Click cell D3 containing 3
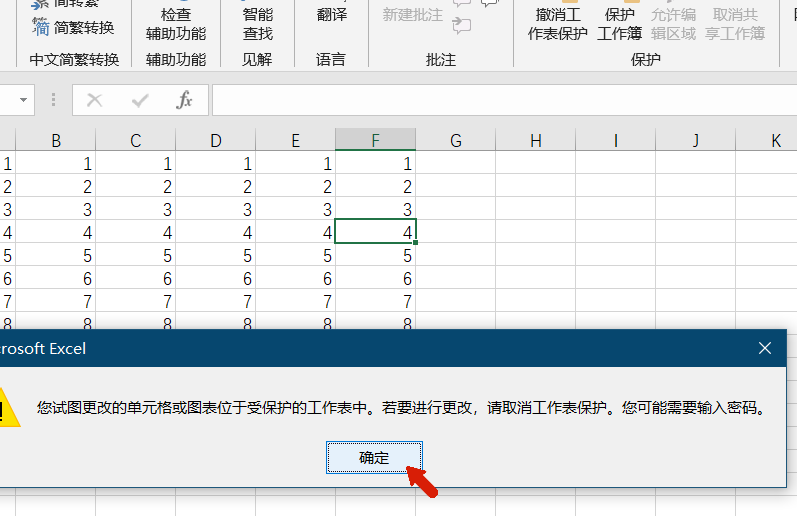The image size is (797, 516). [216, 209]
